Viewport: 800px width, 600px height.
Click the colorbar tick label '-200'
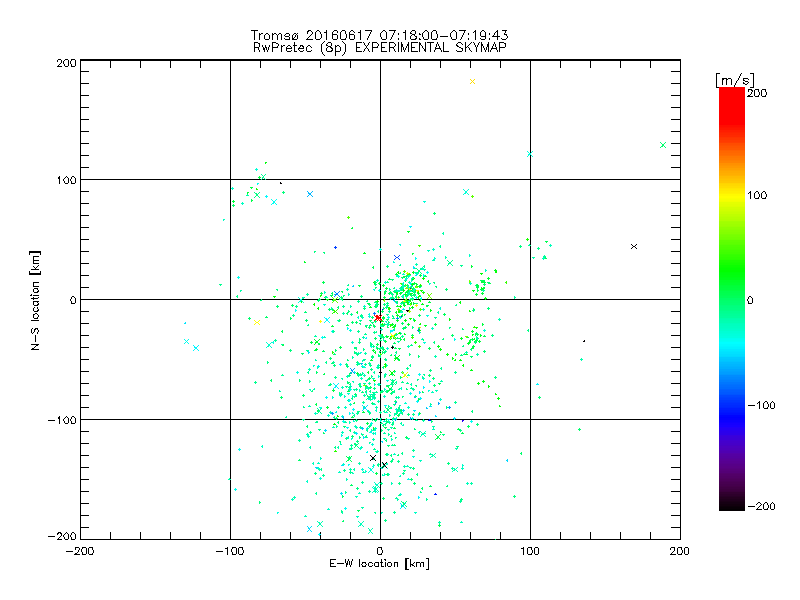click(761, 506)
